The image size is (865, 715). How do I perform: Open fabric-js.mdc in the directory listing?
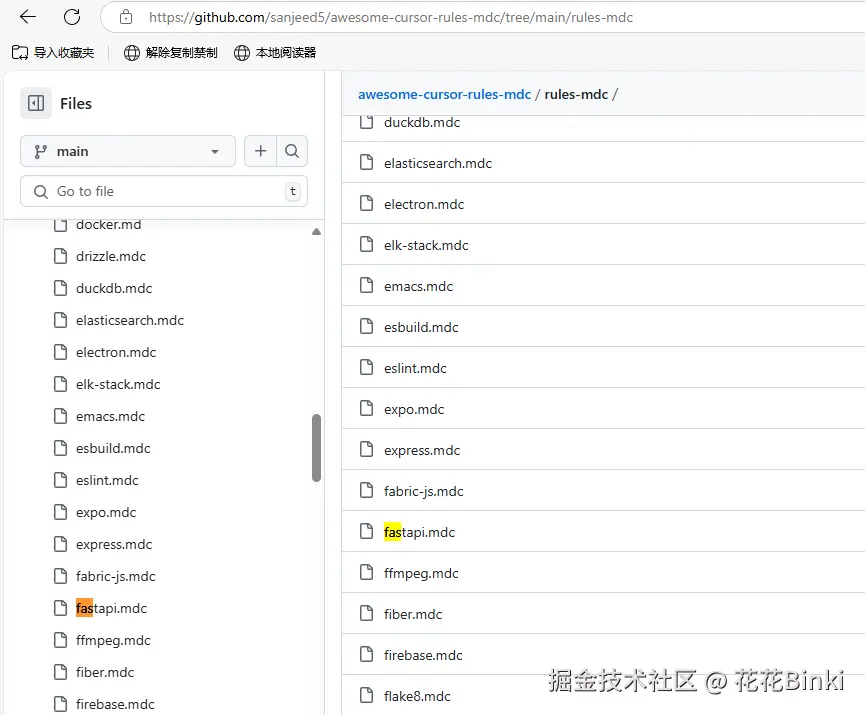[x=423, y=492]
